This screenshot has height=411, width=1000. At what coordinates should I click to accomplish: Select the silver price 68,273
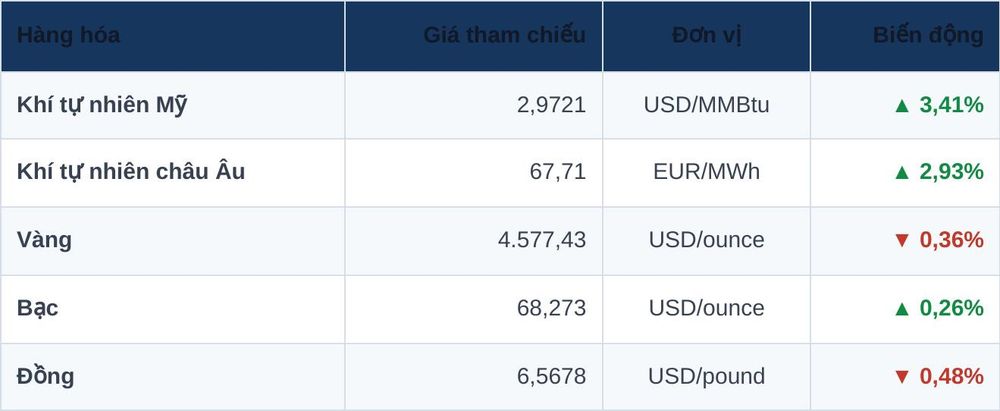tap(552, 309)
